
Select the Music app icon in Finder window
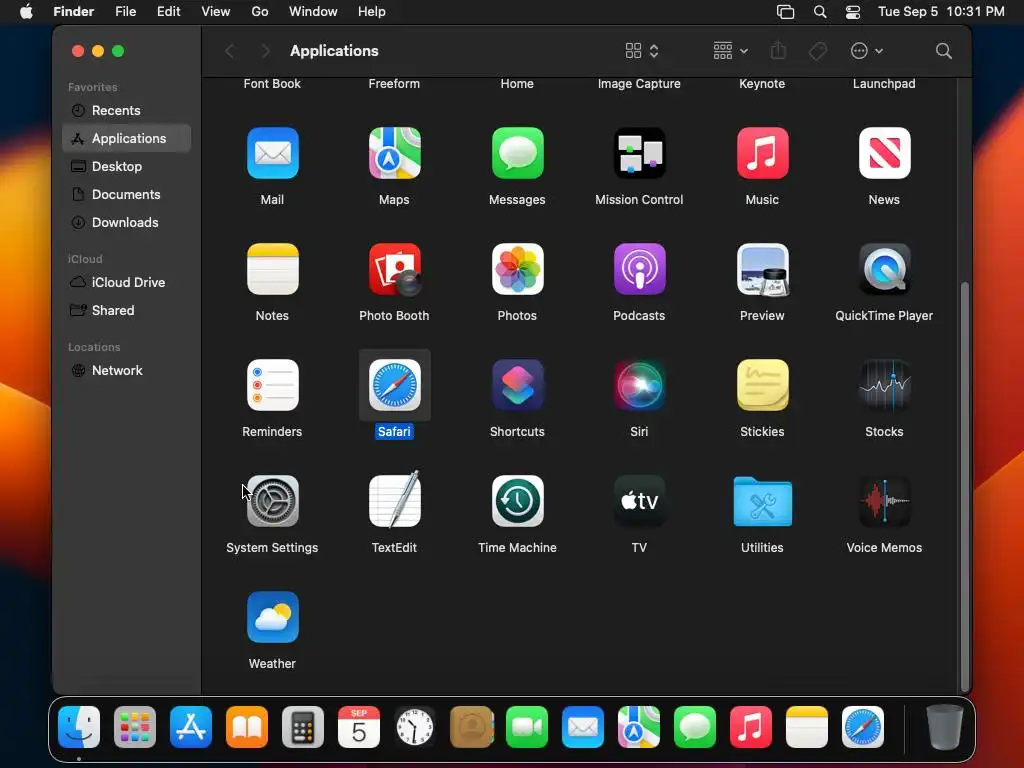coord(762,153)
